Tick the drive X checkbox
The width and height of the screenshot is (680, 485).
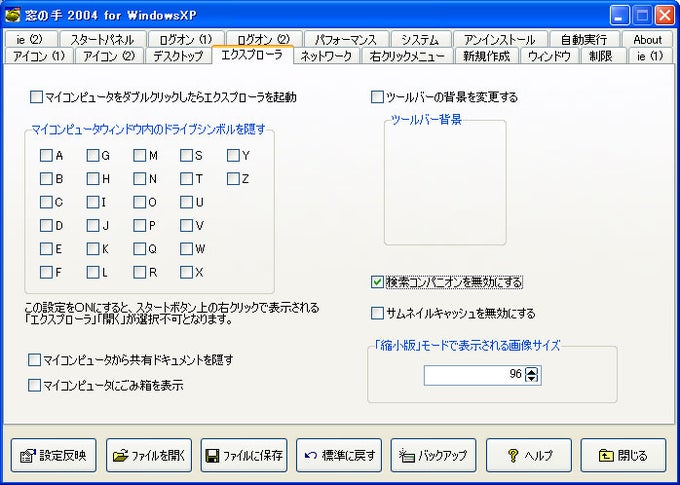[x=186, y=272]
